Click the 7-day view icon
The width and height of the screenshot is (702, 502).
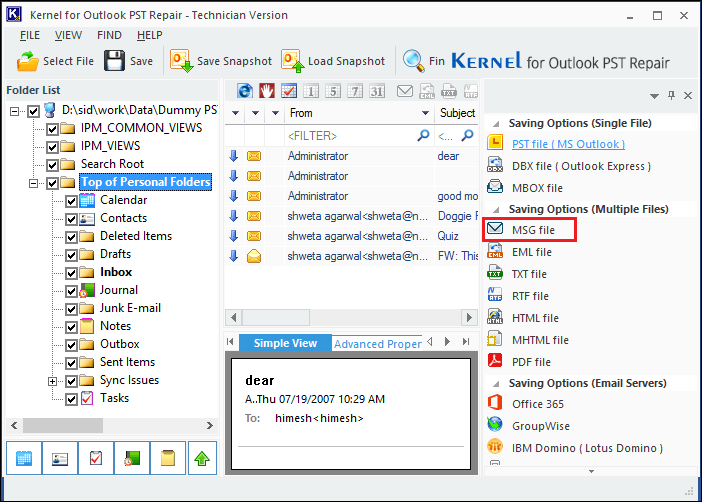[355, 91]
